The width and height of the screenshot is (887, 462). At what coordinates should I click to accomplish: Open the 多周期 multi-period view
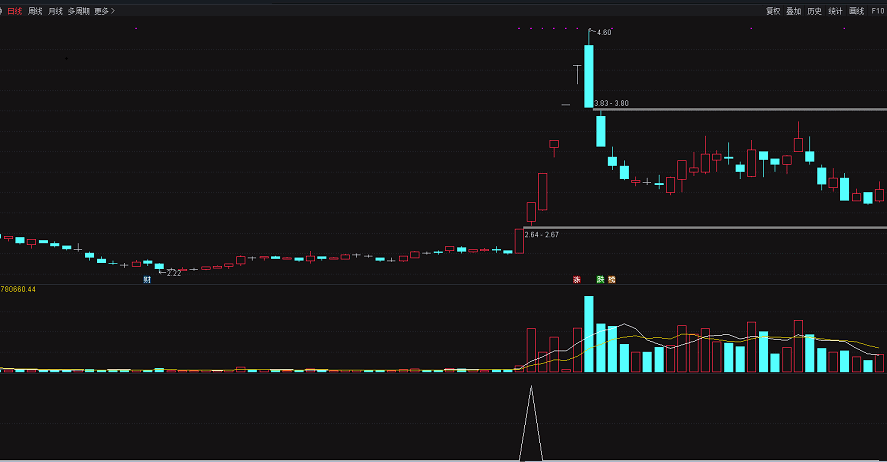pyautogui.click(x=79, y=11)
